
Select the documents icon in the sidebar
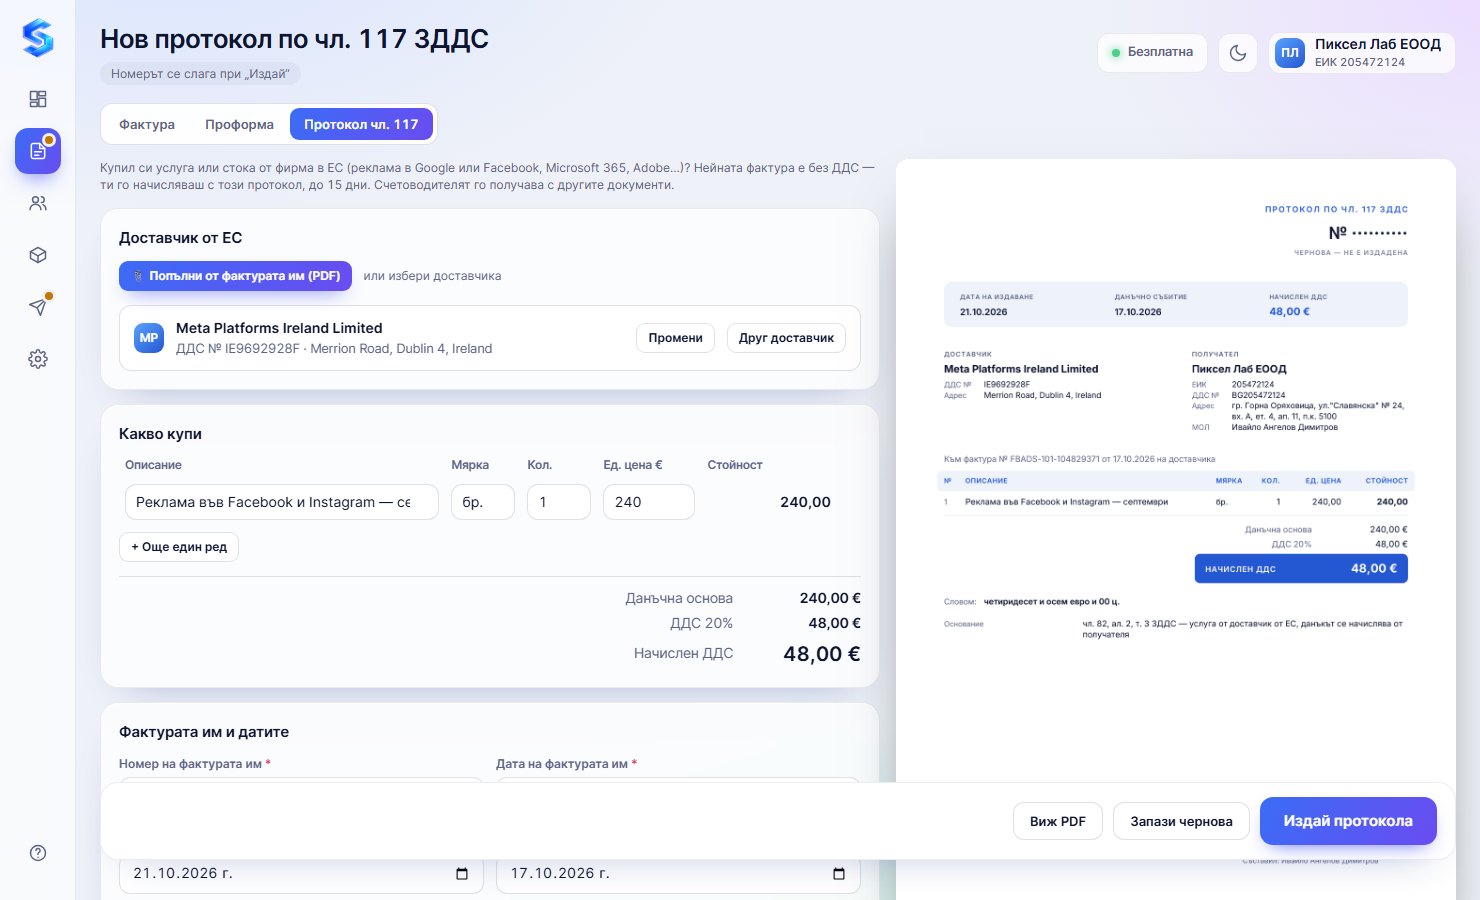(x=38, y=151)
